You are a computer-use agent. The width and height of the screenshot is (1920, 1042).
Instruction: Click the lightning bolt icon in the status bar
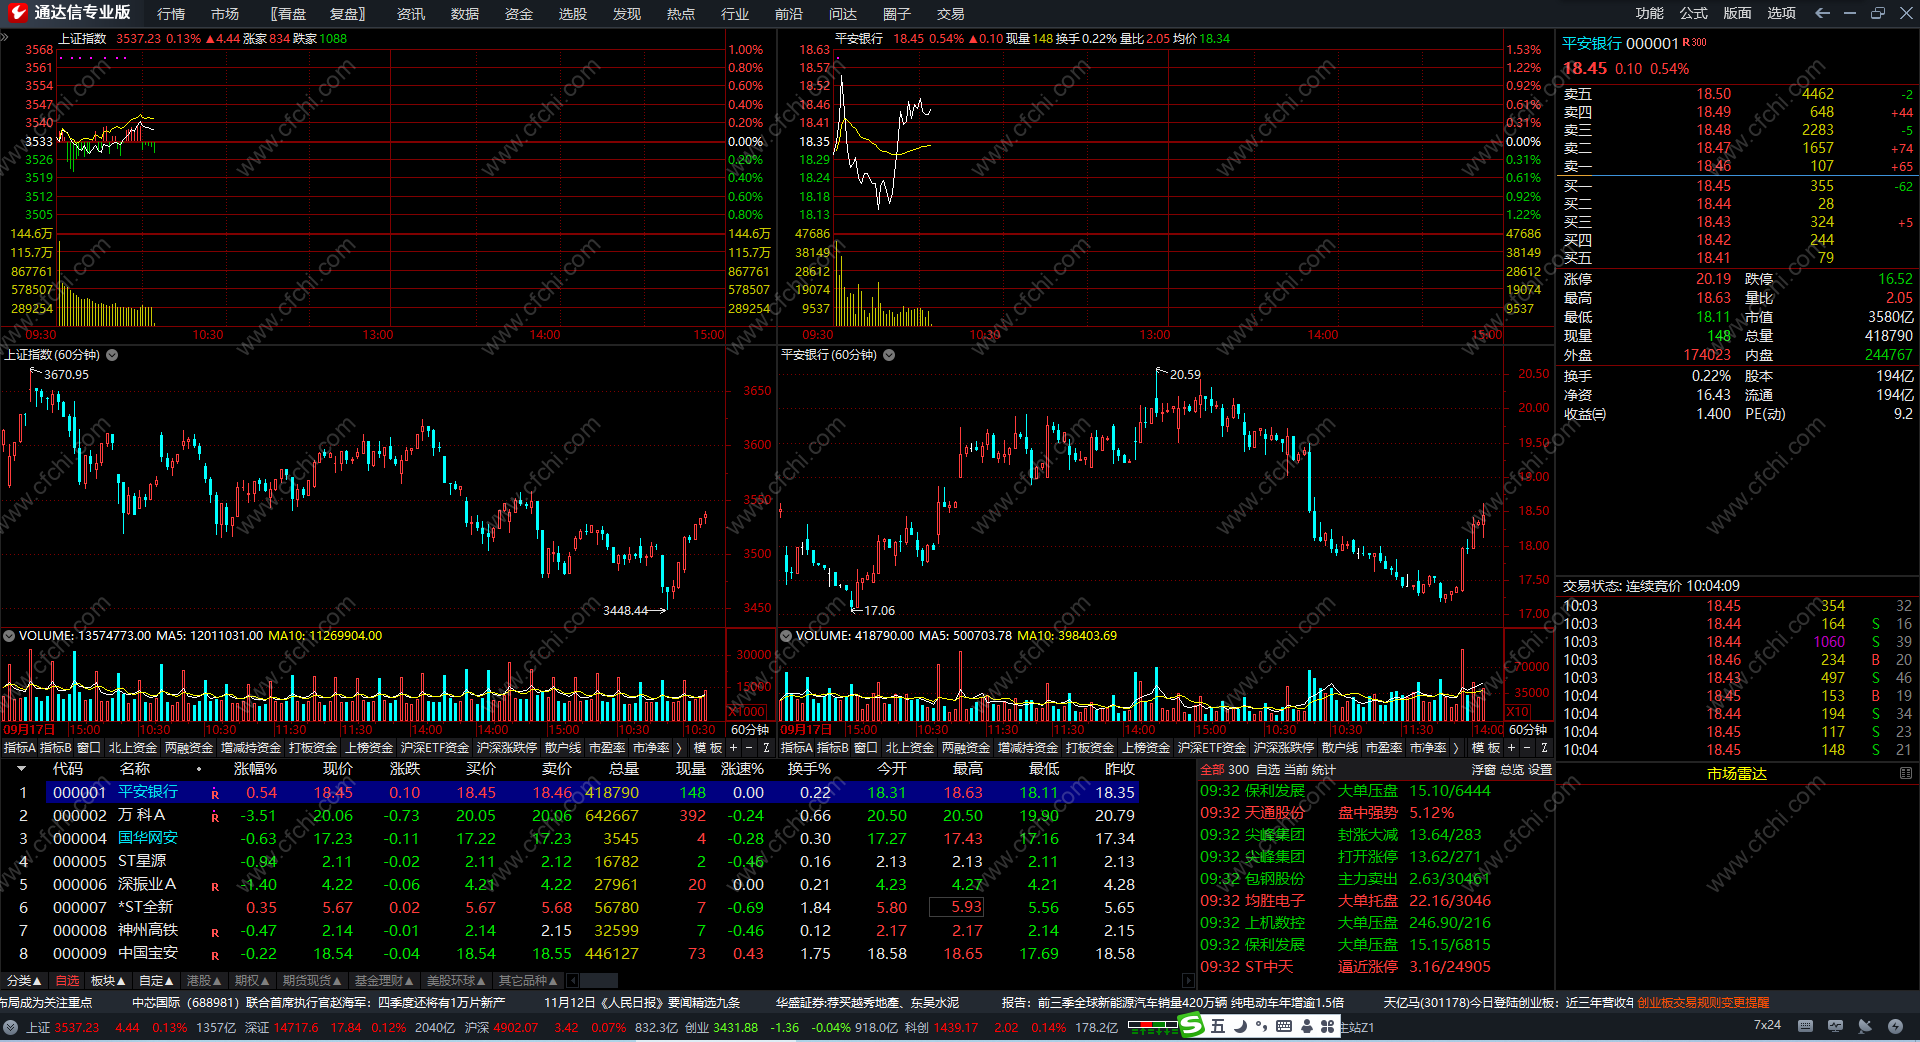[1895, 1026]
